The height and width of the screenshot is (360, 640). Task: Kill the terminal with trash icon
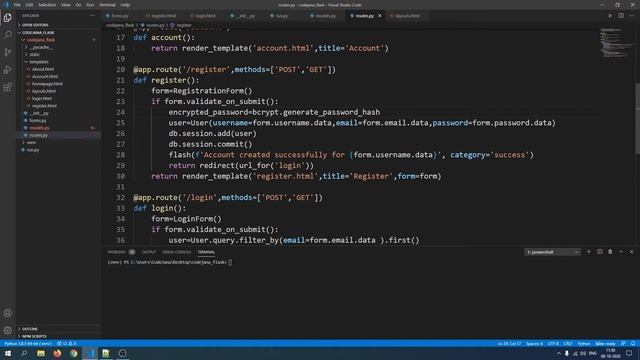[610, 252]
